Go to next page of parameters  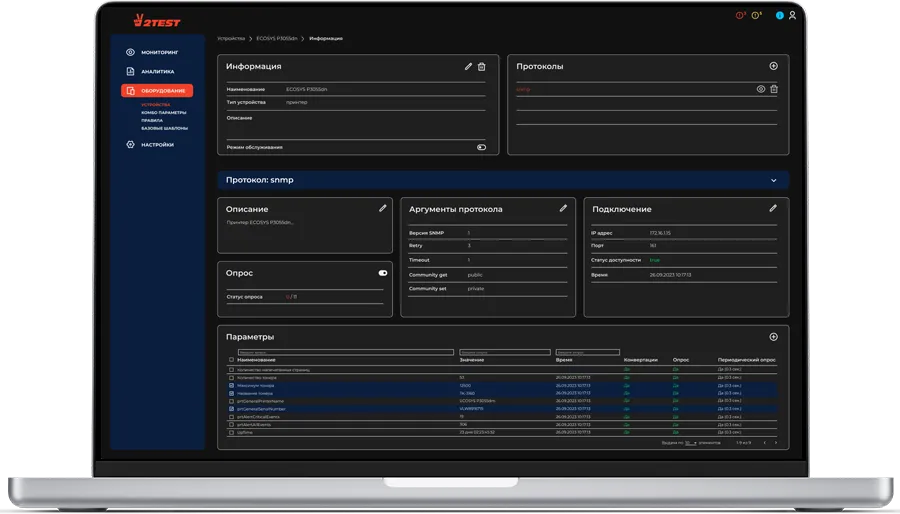point(778,442)
